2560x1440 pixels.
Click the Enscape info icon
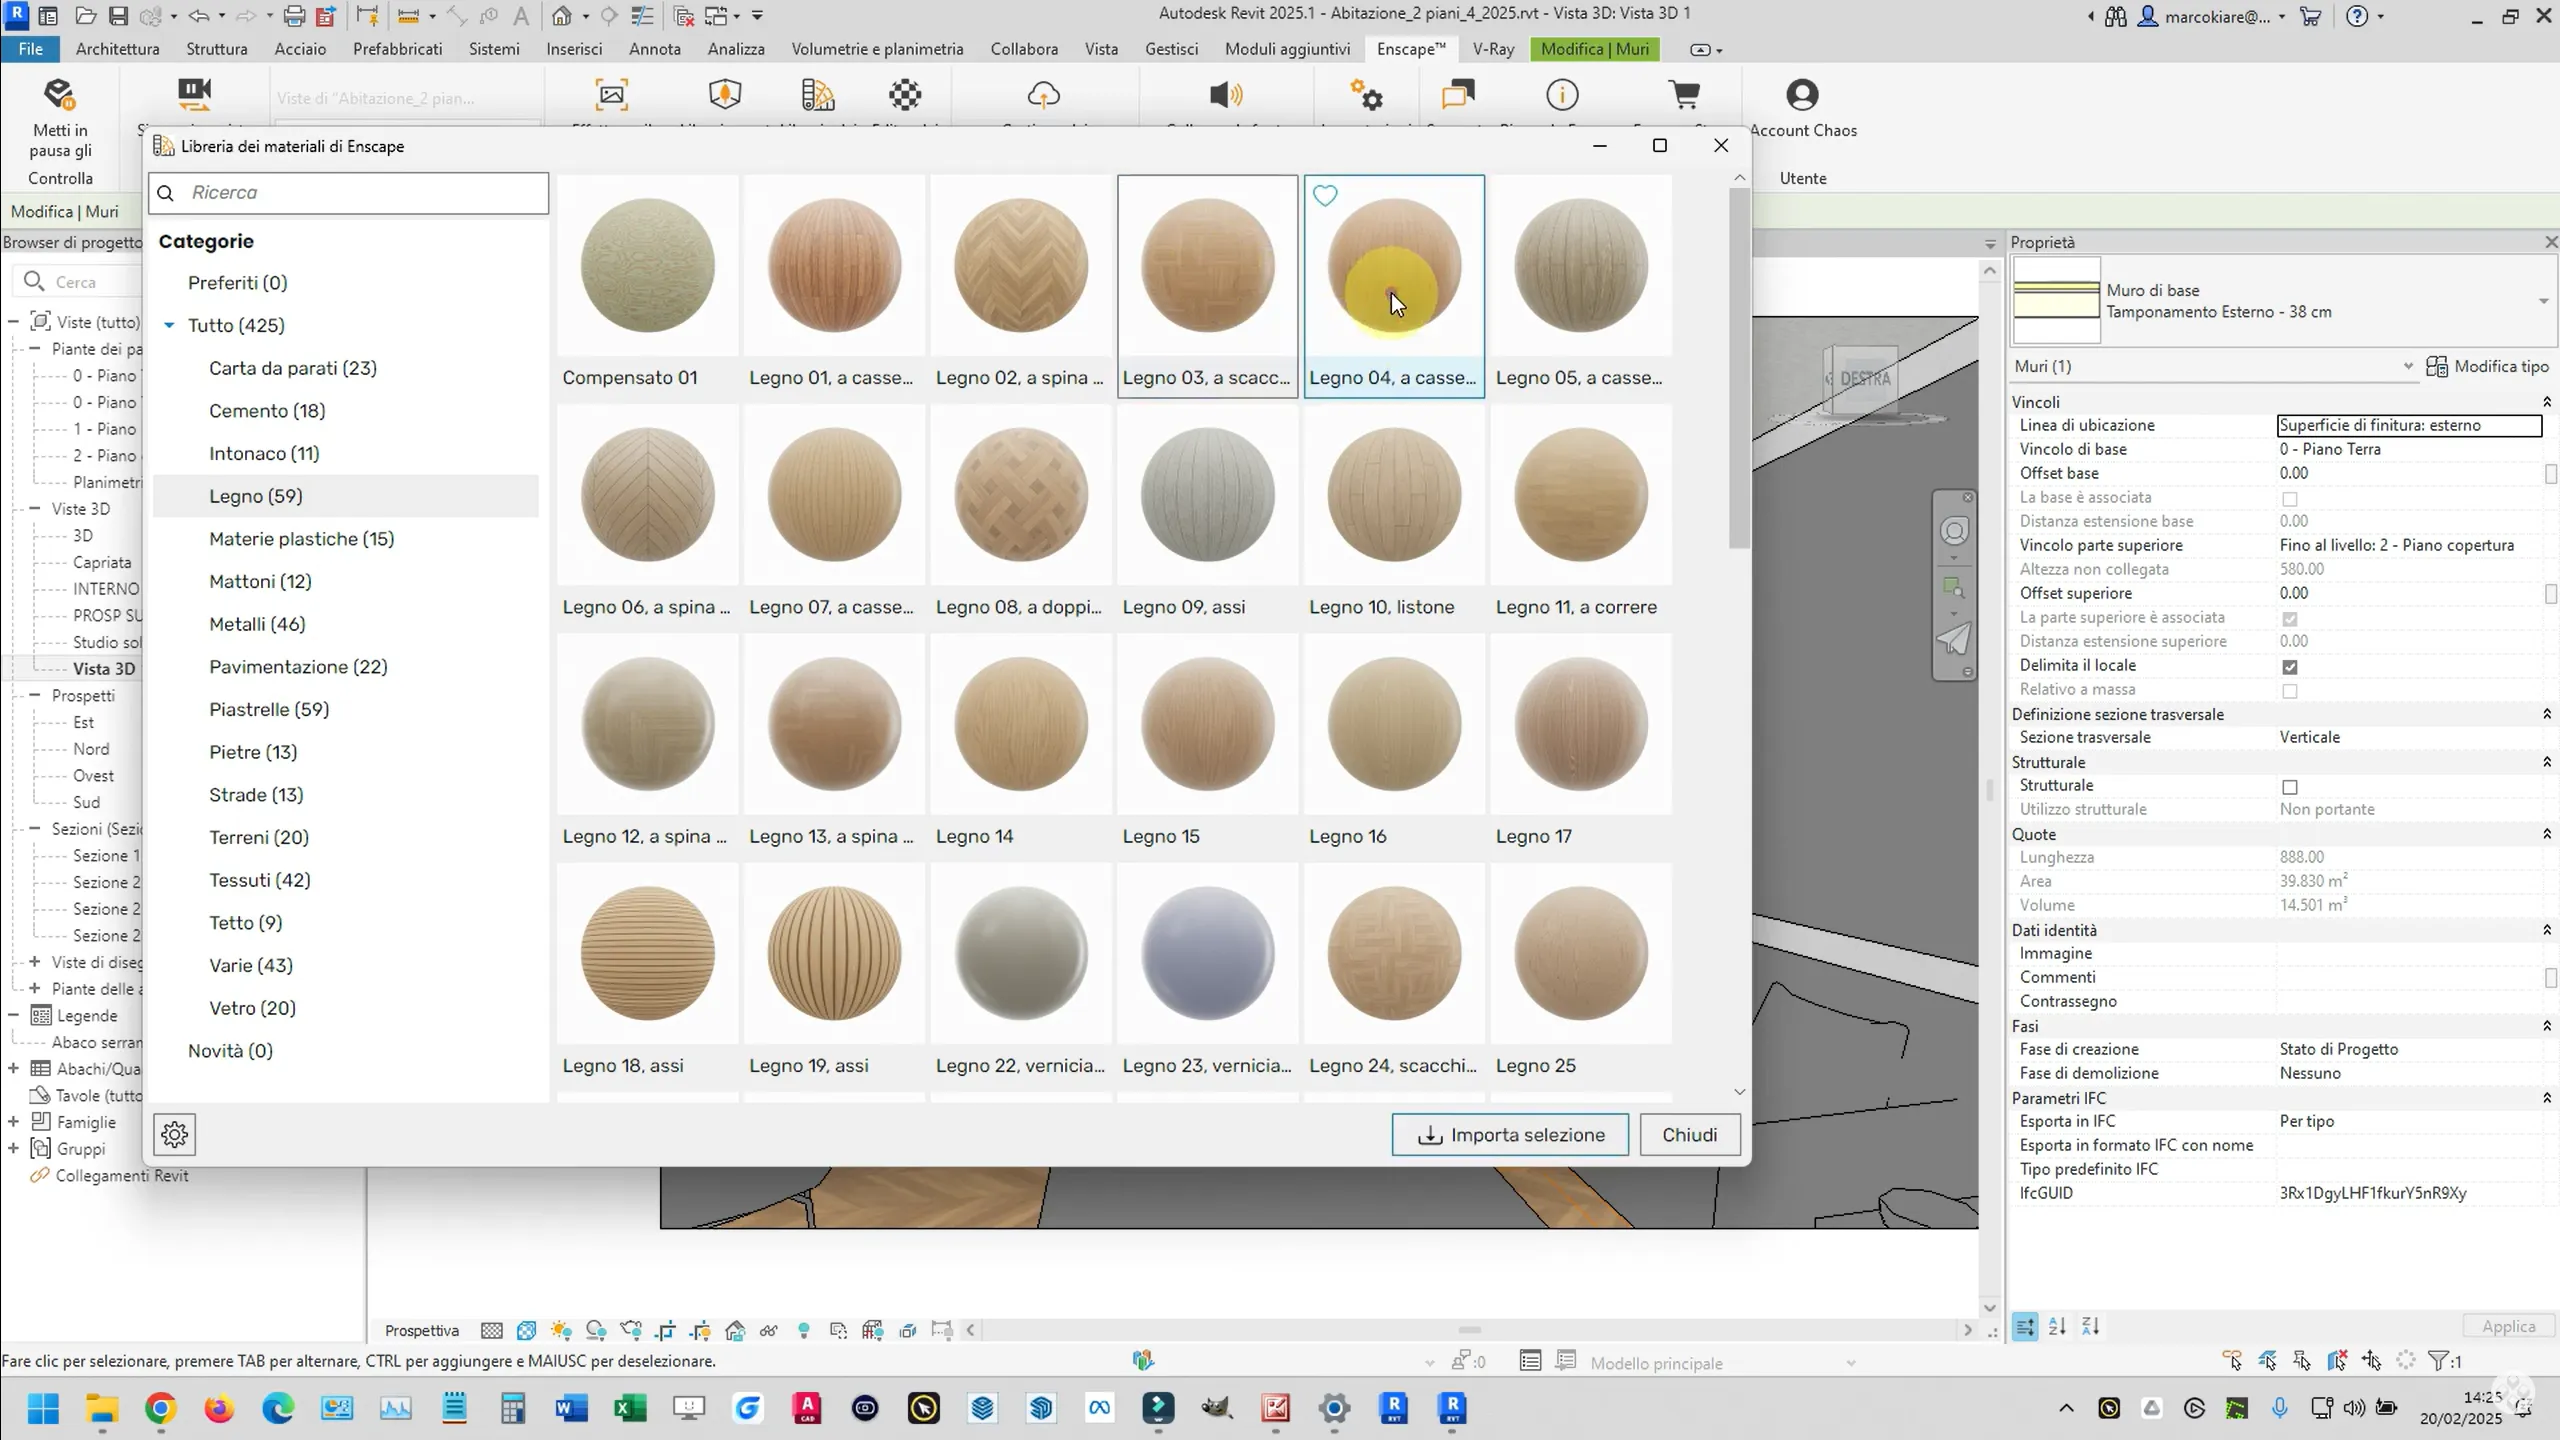click(x=1562, y=95)
